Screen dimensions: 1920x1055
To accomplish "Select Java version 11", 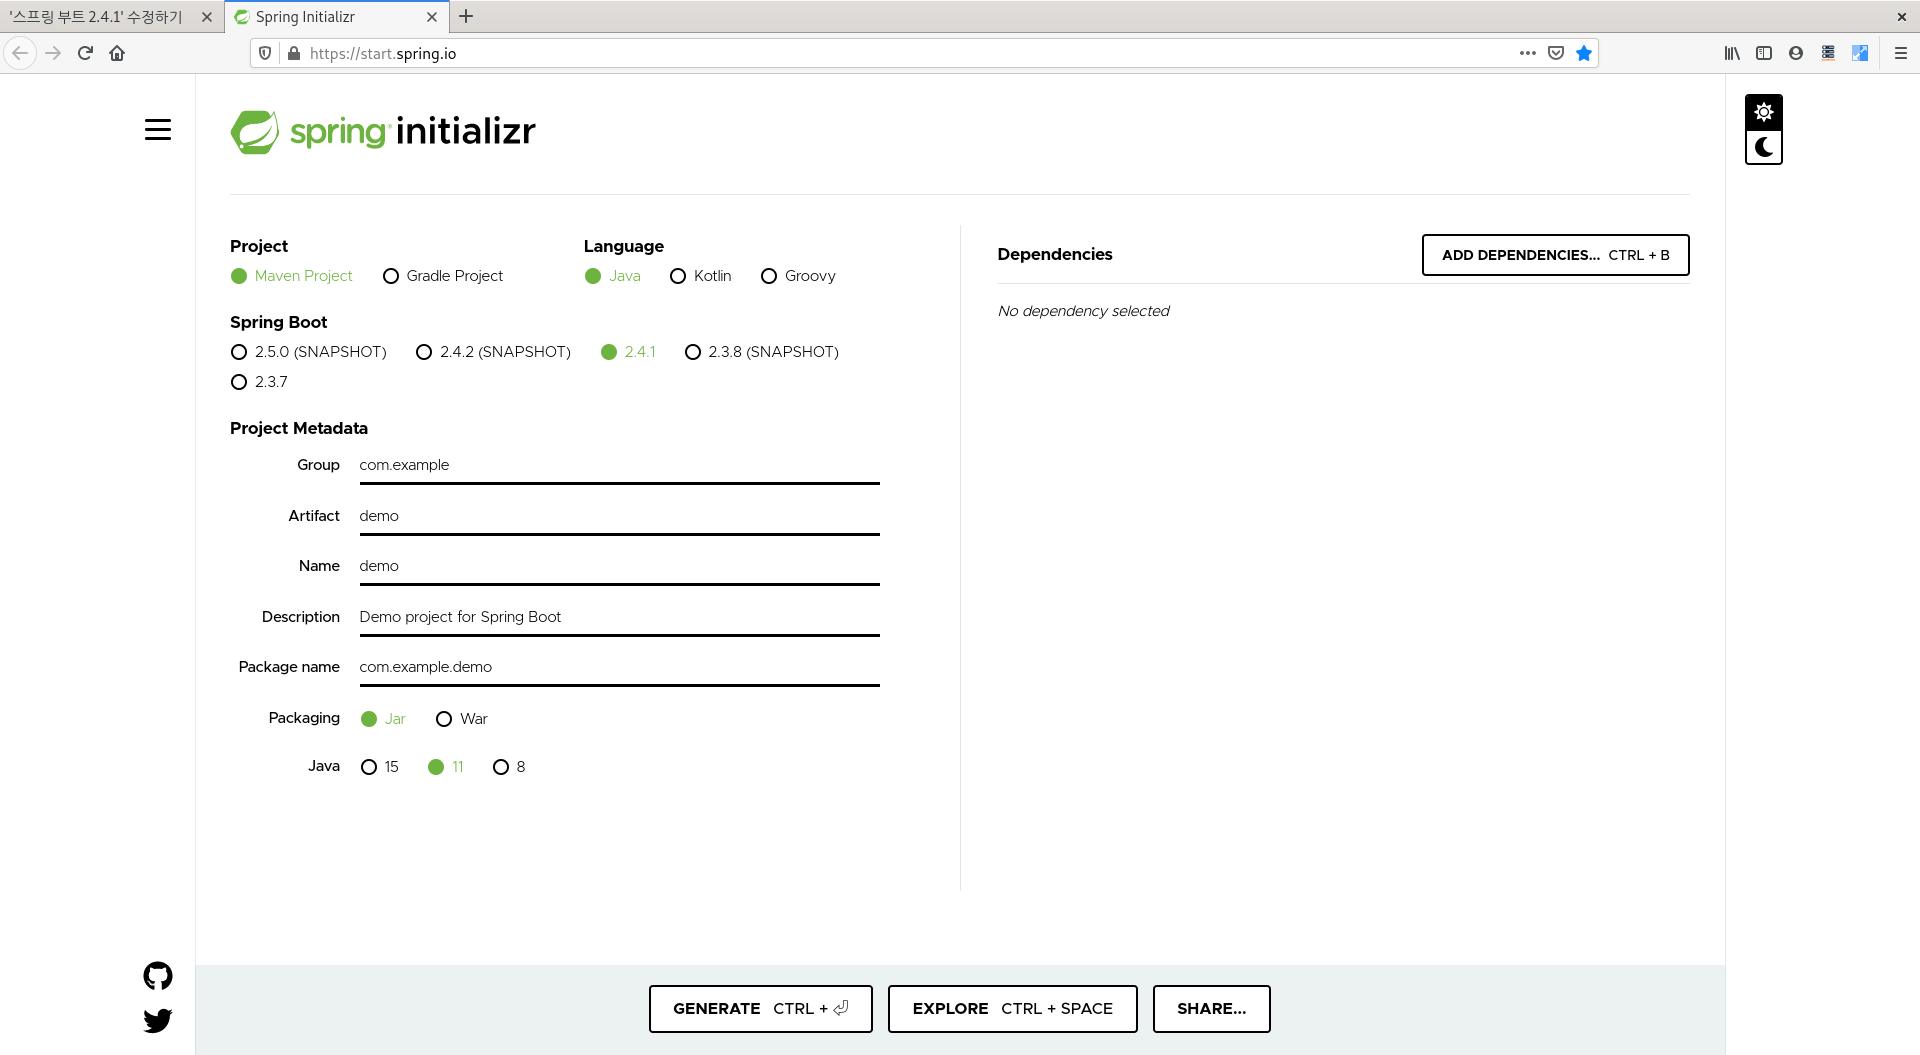I will click(445, 767).
